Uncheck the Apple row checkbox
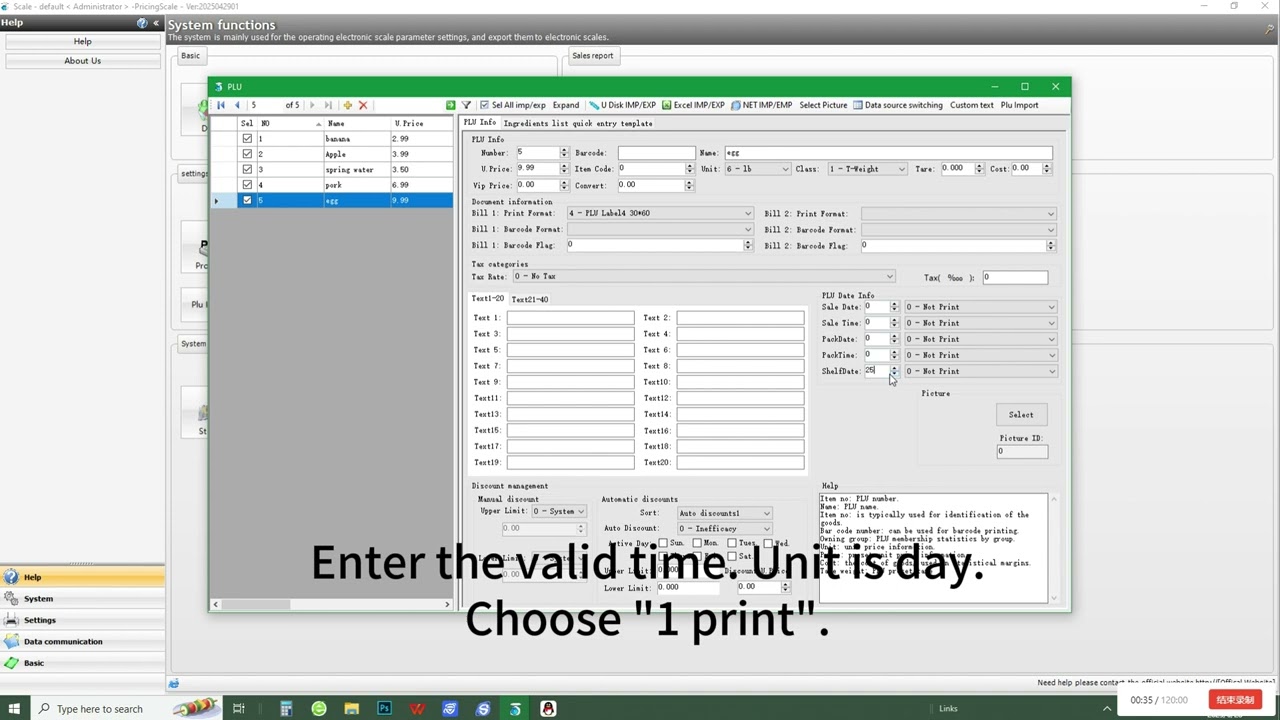Image resolution: width=1280 pixels, height=720 pixels. [247, 154]
